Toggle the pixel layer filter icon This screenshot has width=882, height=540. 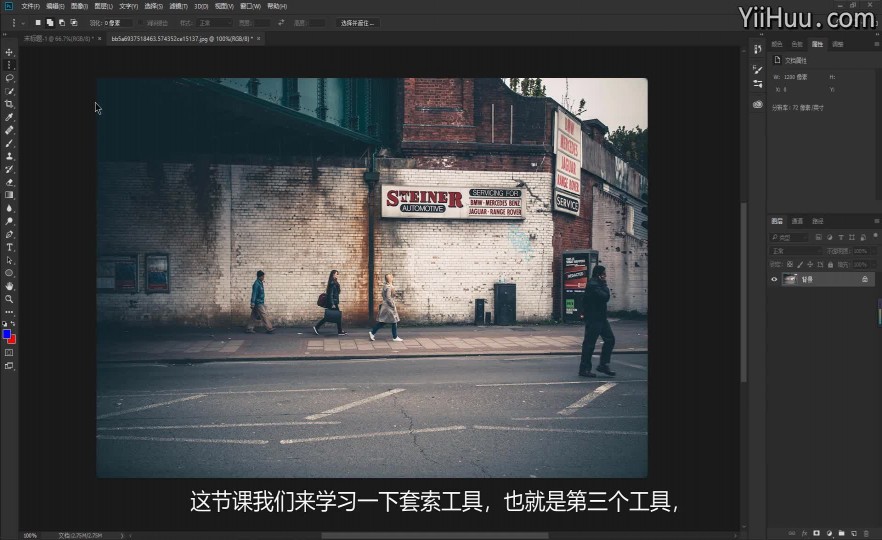coord(818,237)
